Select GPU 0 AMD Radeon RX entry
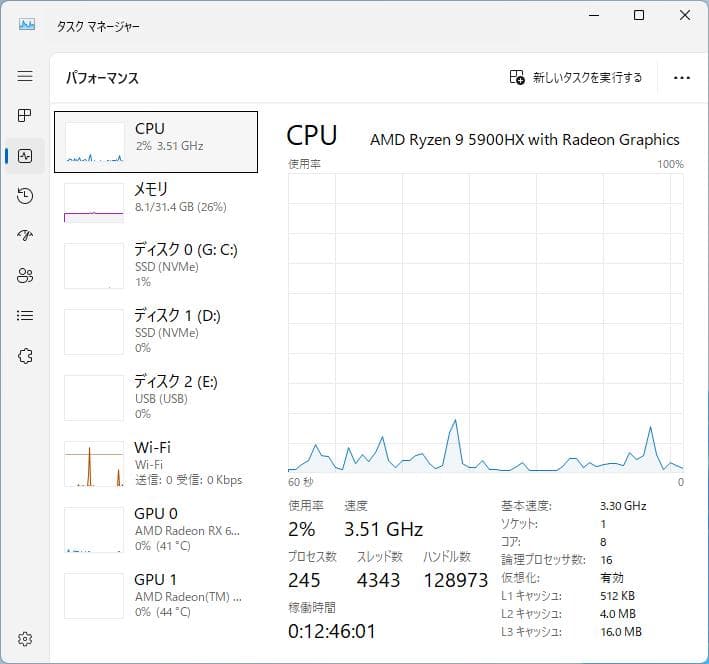 pyautogui.click(x=156, y=529)
